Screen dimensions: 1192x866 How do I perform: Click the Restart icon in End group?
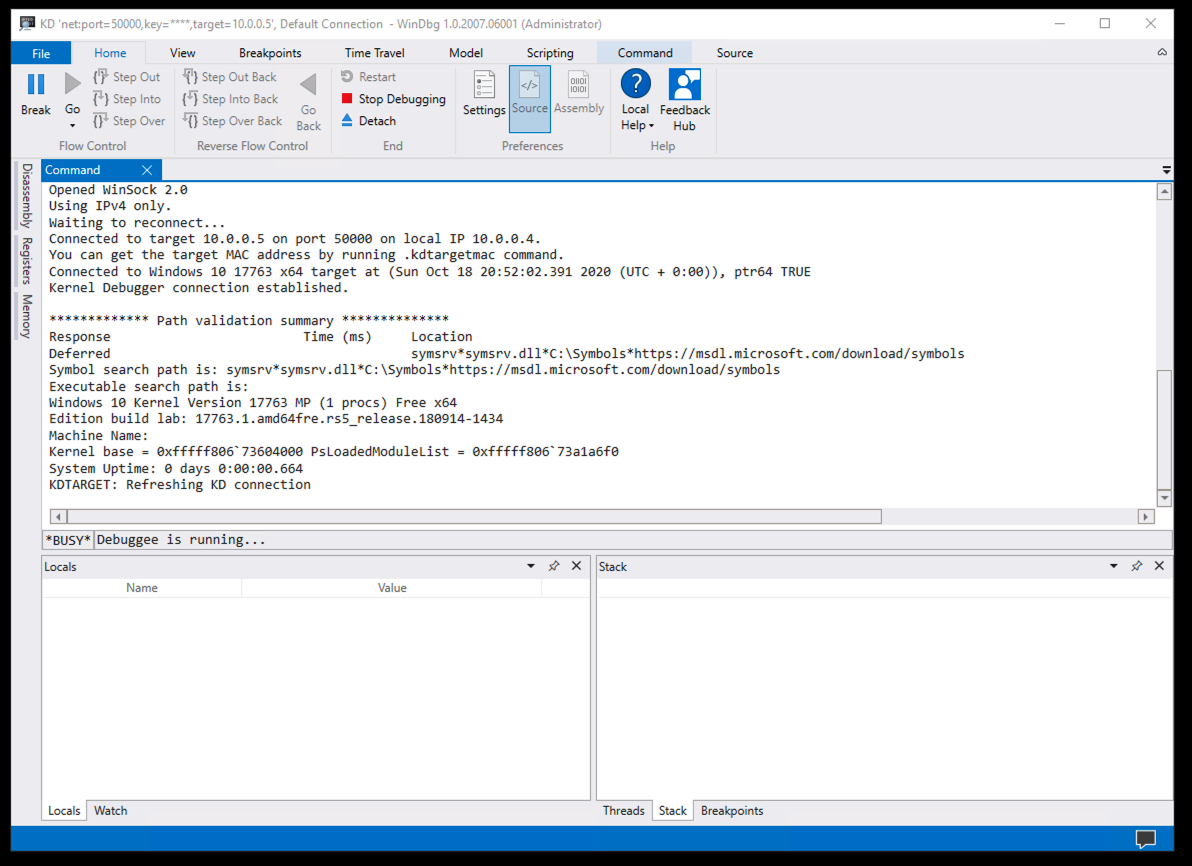[347, 77]
